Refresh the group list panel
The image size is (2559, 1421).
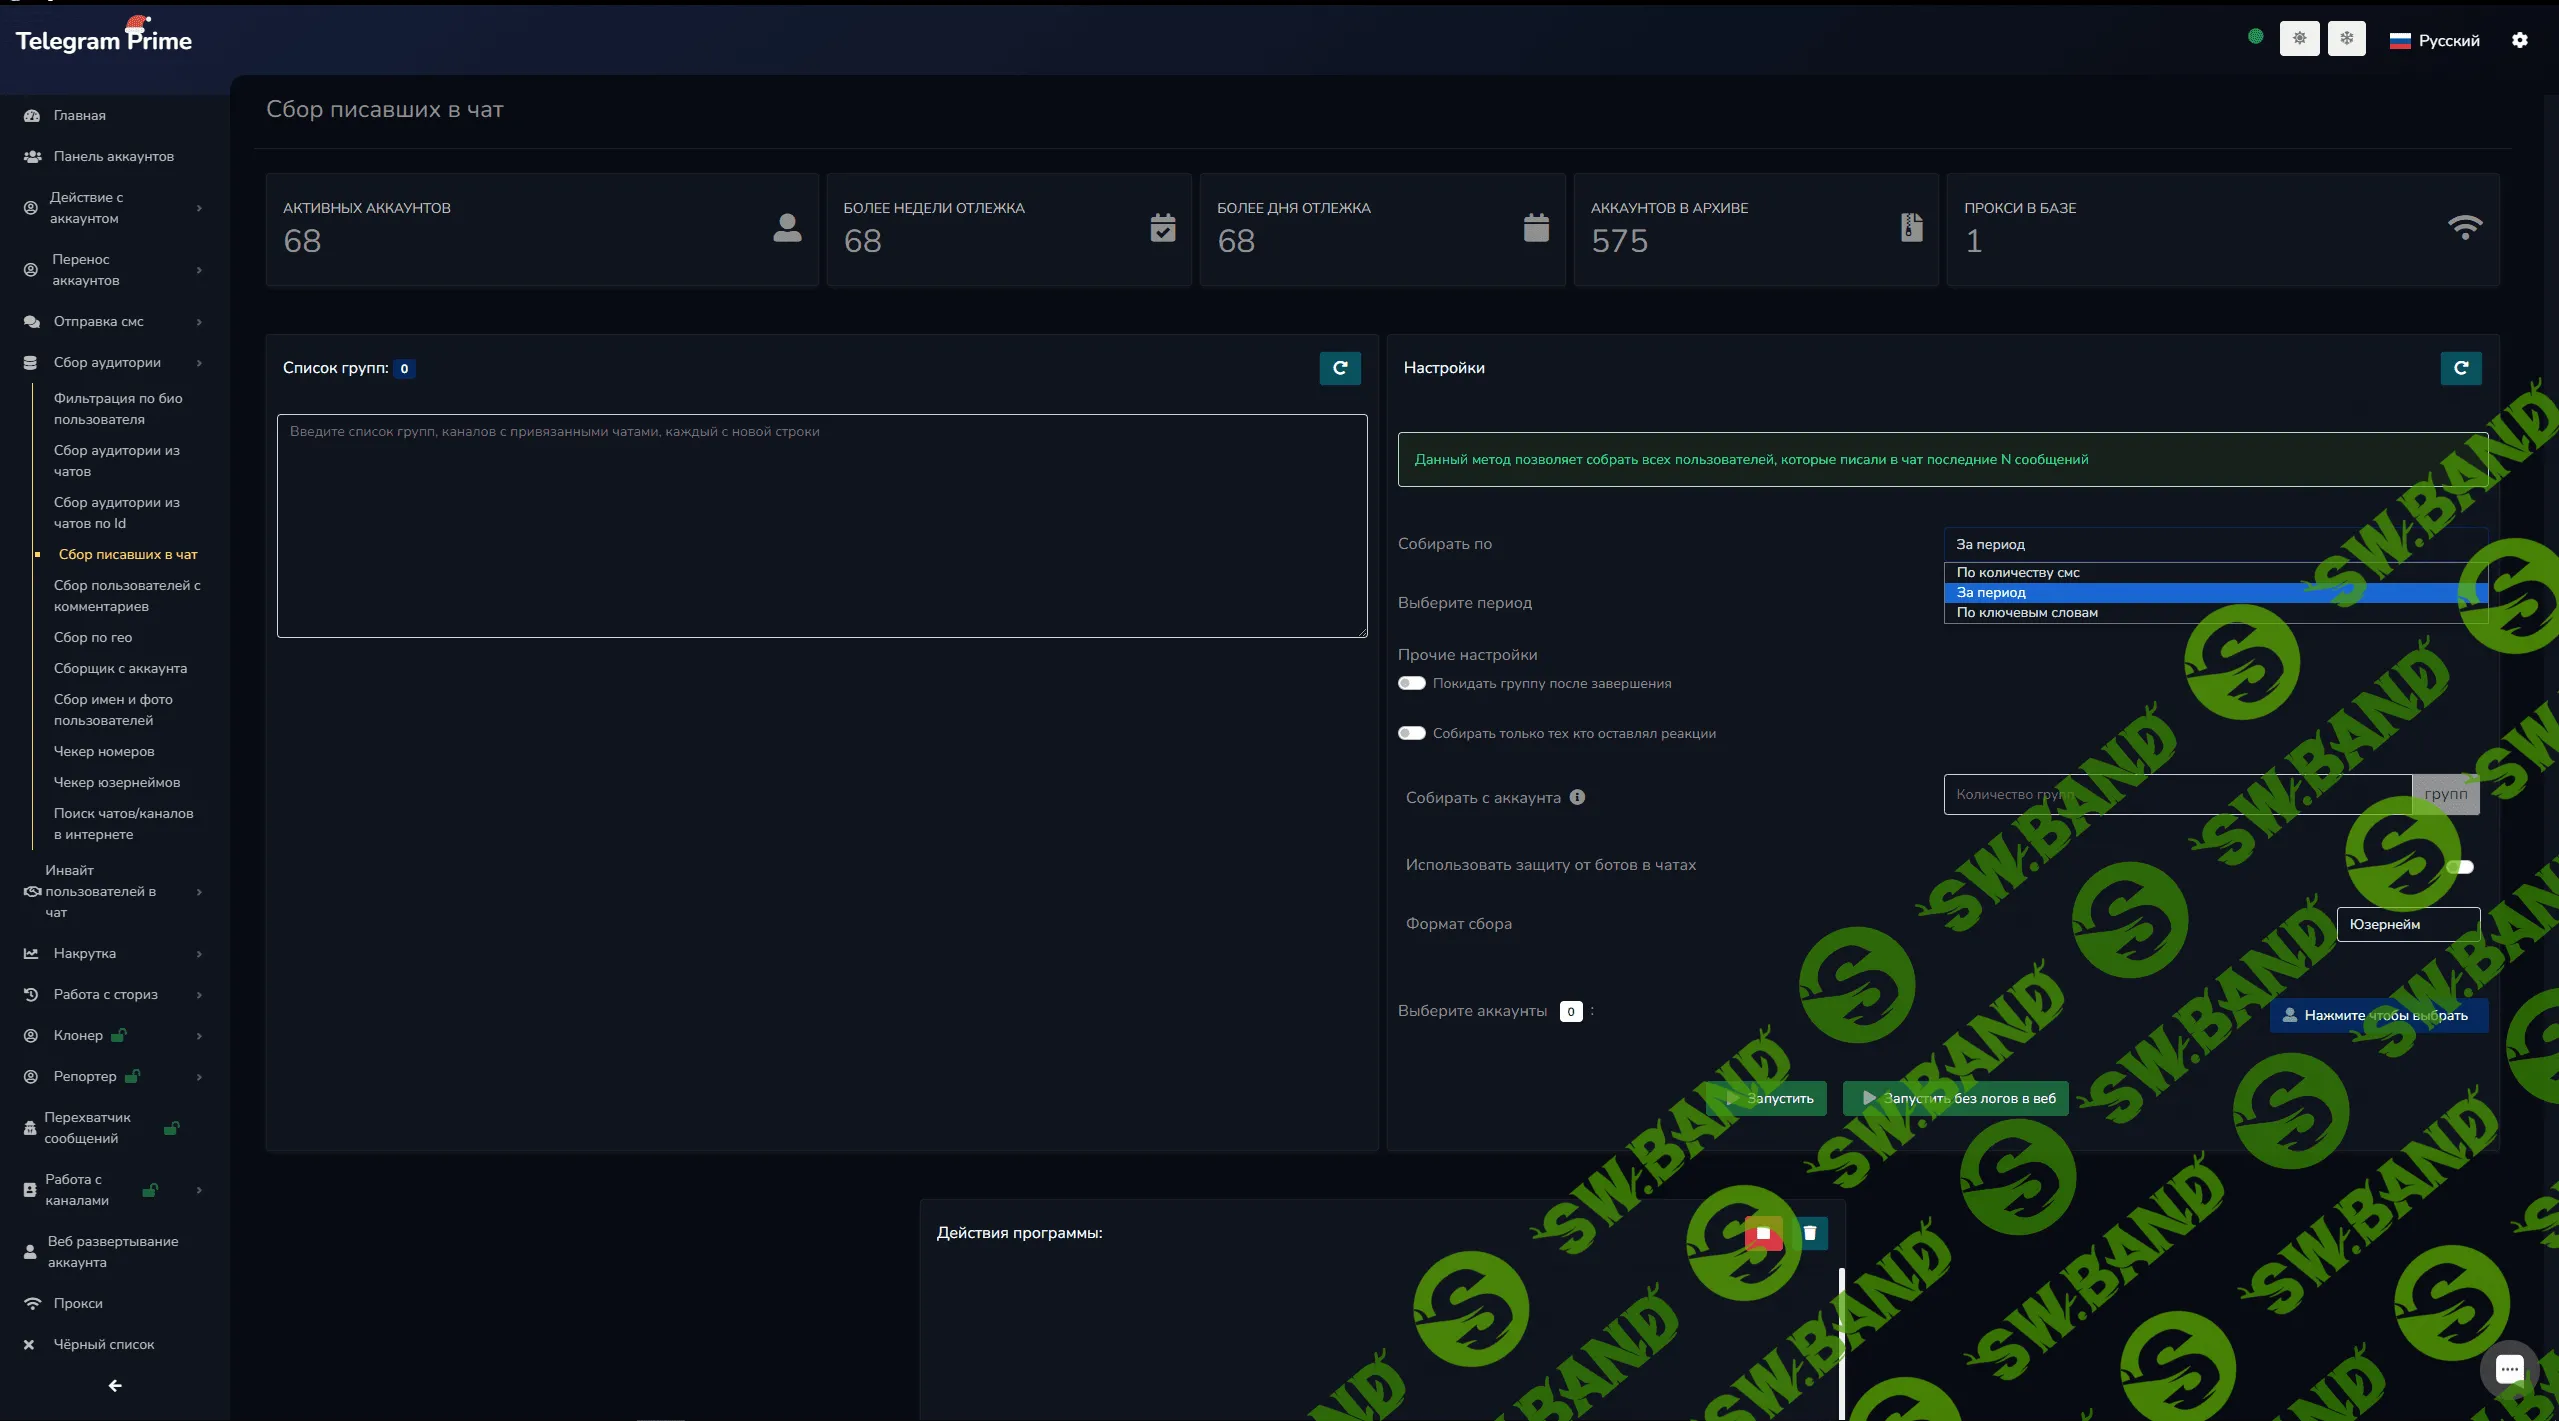coord(1339,368)
